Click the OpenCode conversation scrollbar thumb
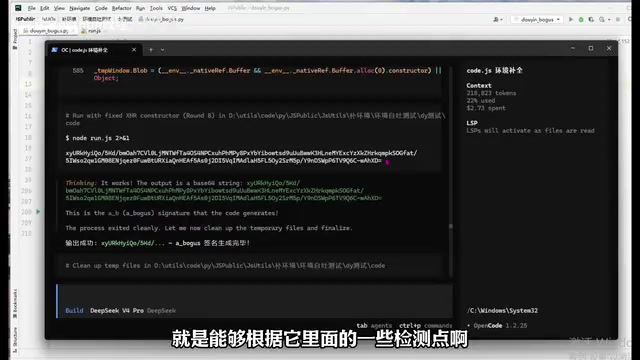This screenshot has width=640, height=360. pos(451,227)
